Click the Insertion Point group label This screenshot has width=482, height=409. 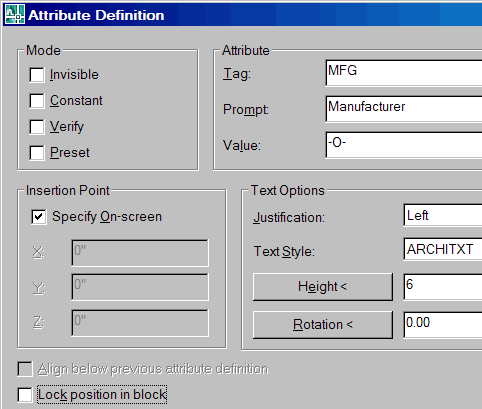click(68, 191)
